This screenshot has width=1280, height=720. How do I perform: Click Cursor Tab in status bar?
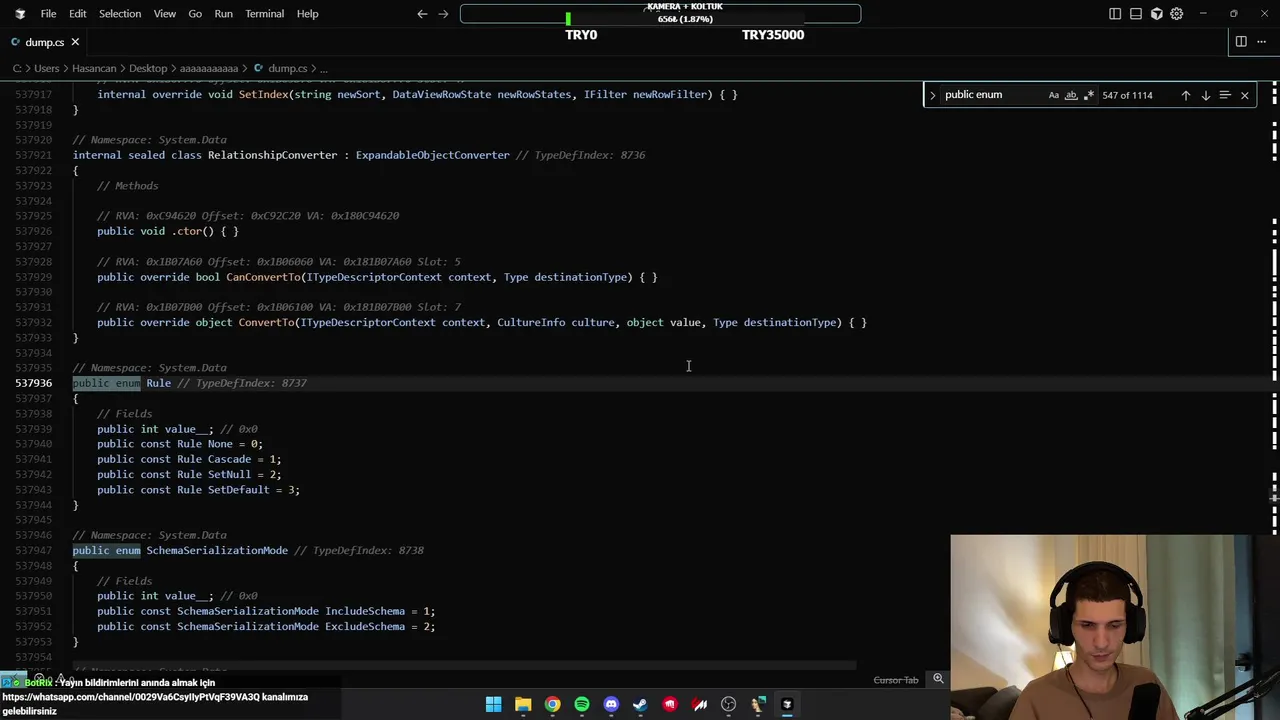(895, 680)
